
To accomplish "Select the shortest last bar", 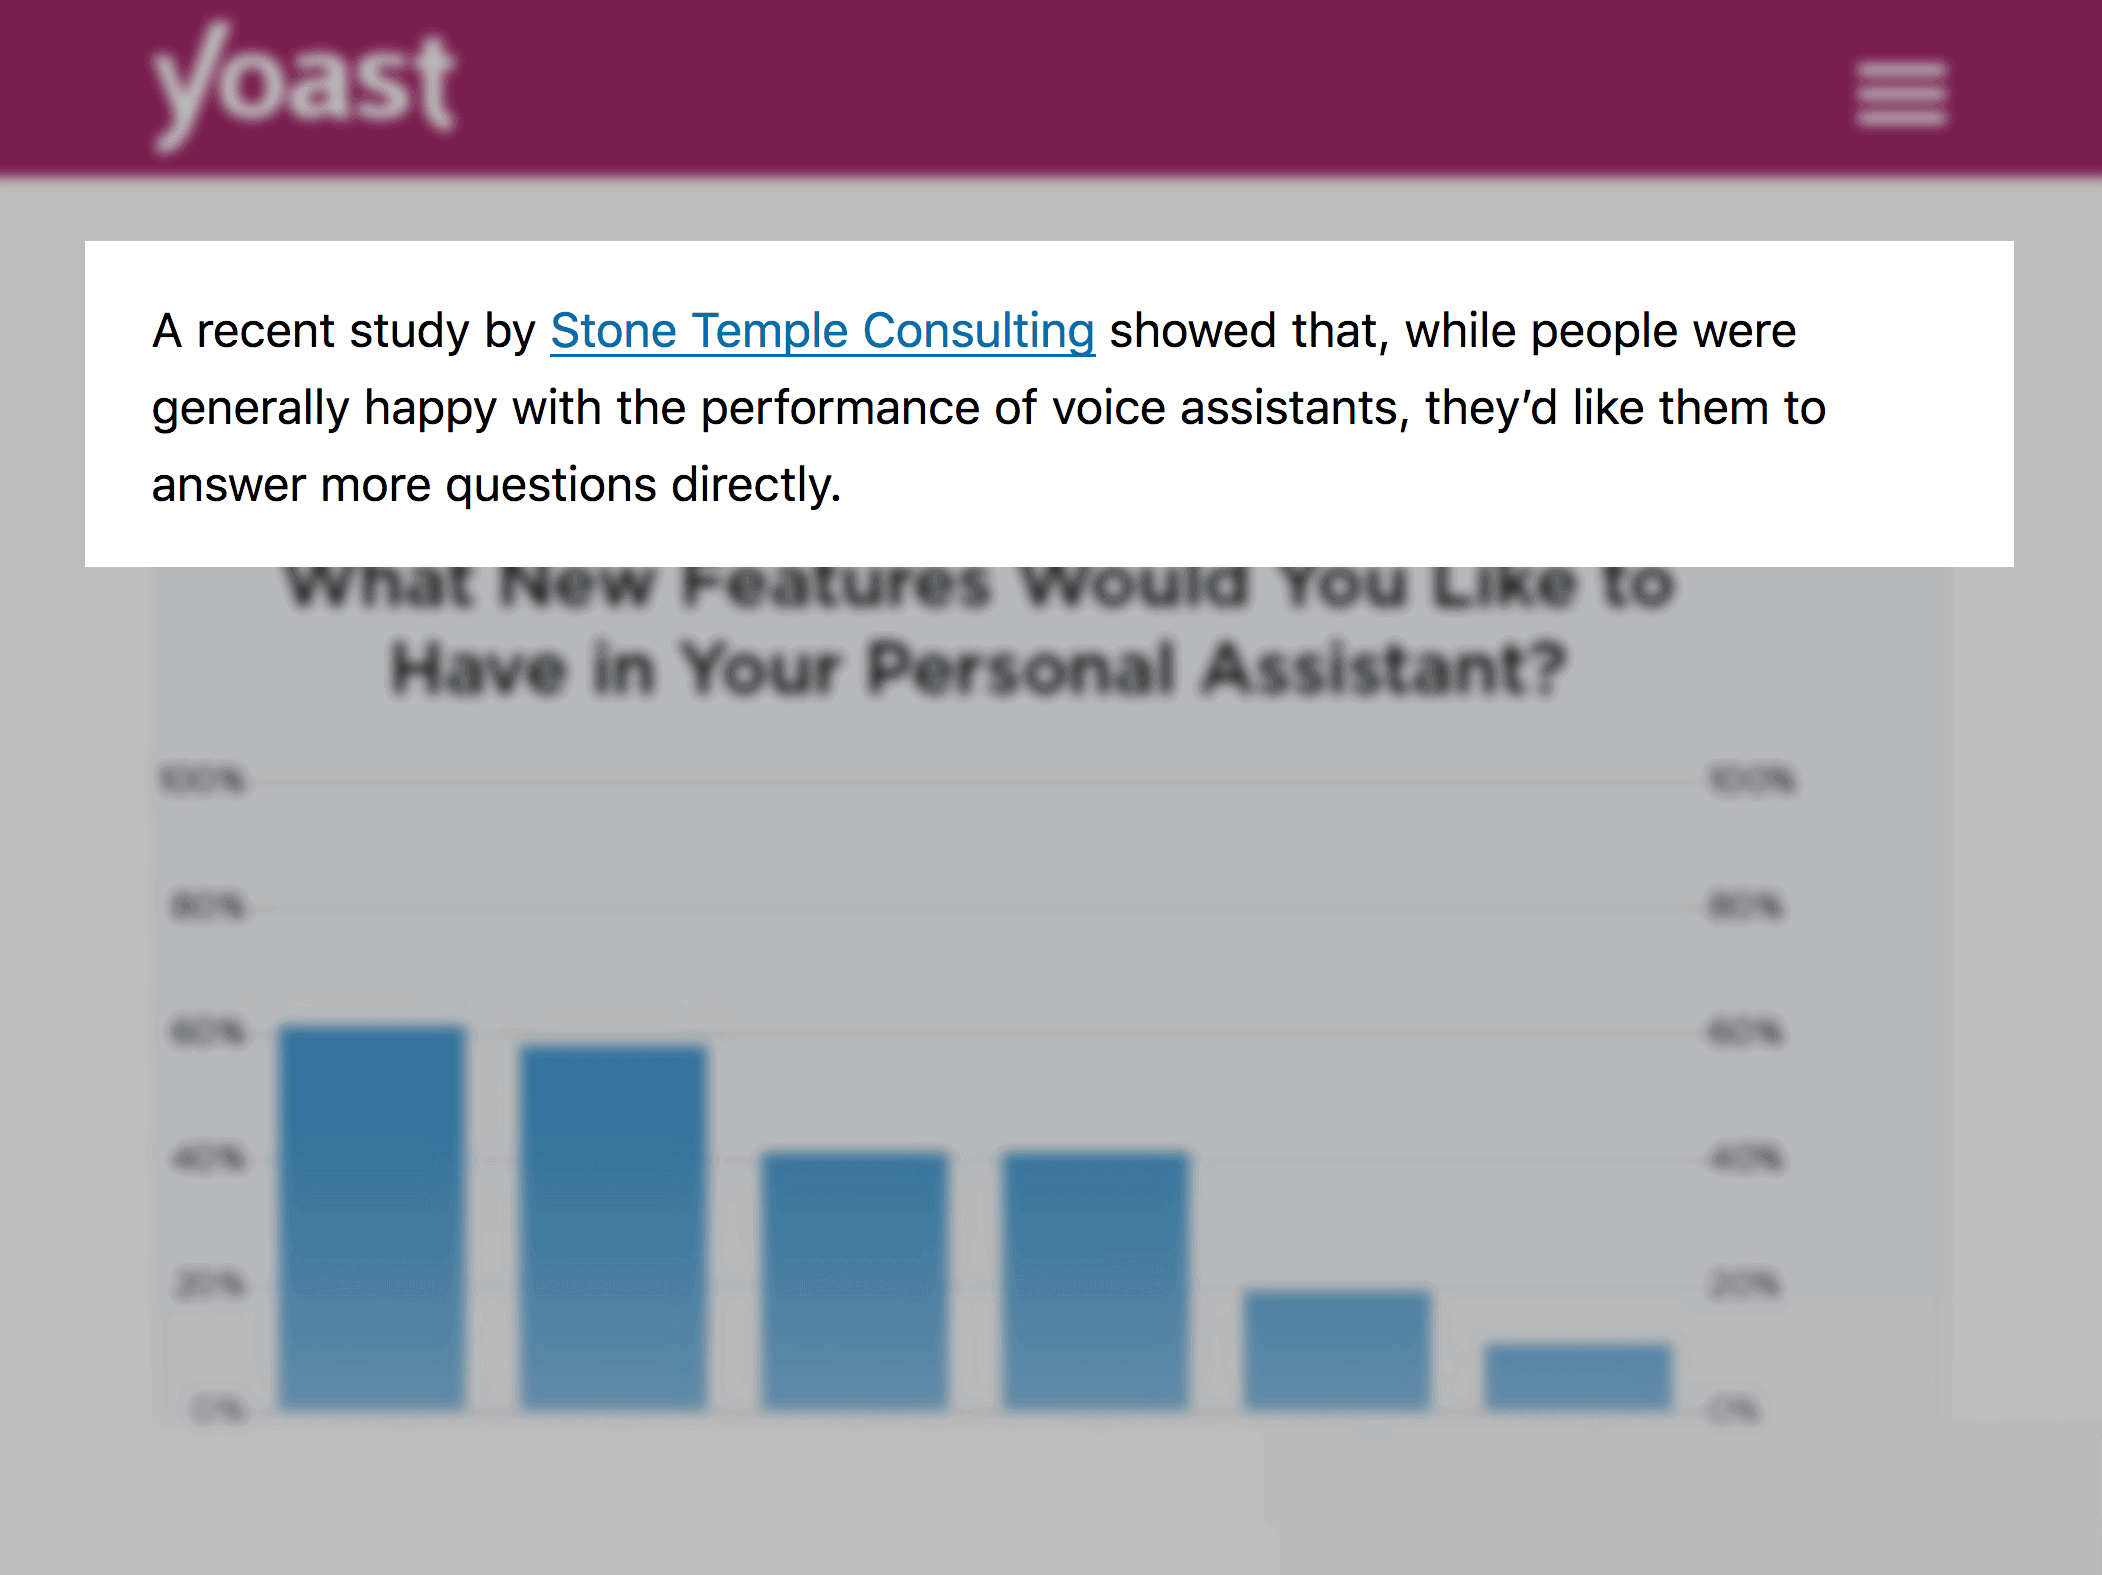I will click(1578, 1377).
